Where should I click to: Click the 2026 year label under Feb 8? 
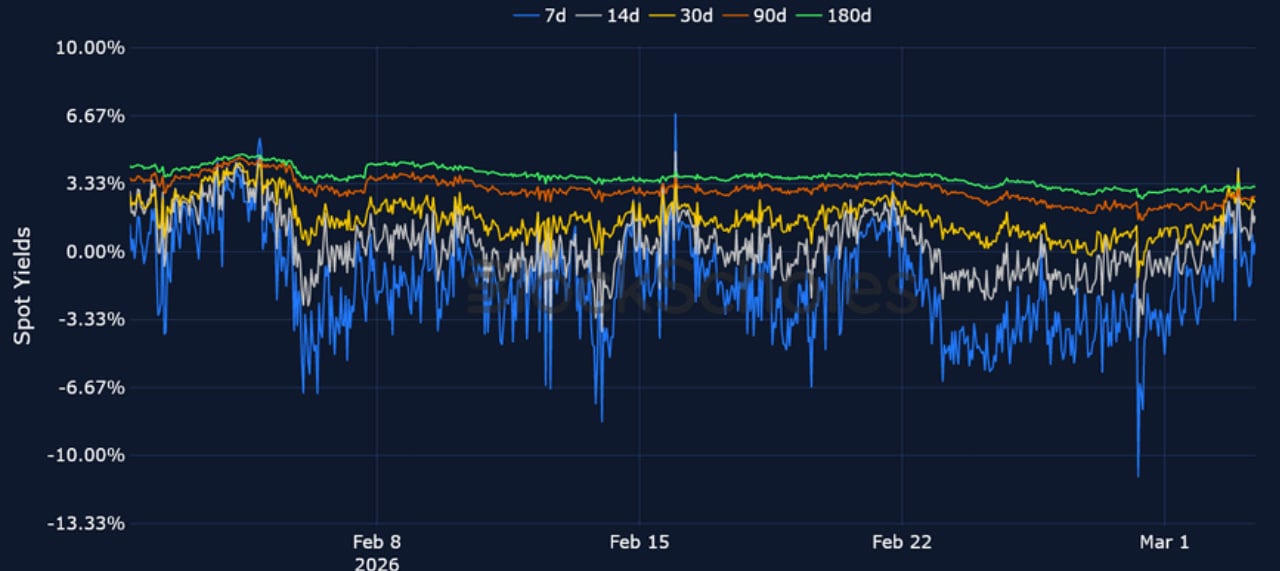(377, 563)
